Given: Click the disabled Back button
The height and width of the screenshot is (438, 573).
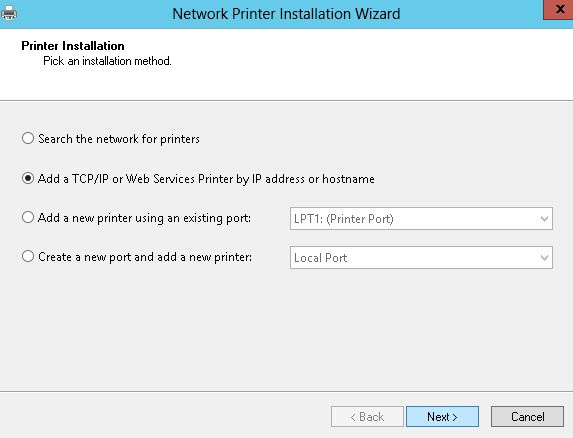Looking at the screenshot, I should coord(367,416).
